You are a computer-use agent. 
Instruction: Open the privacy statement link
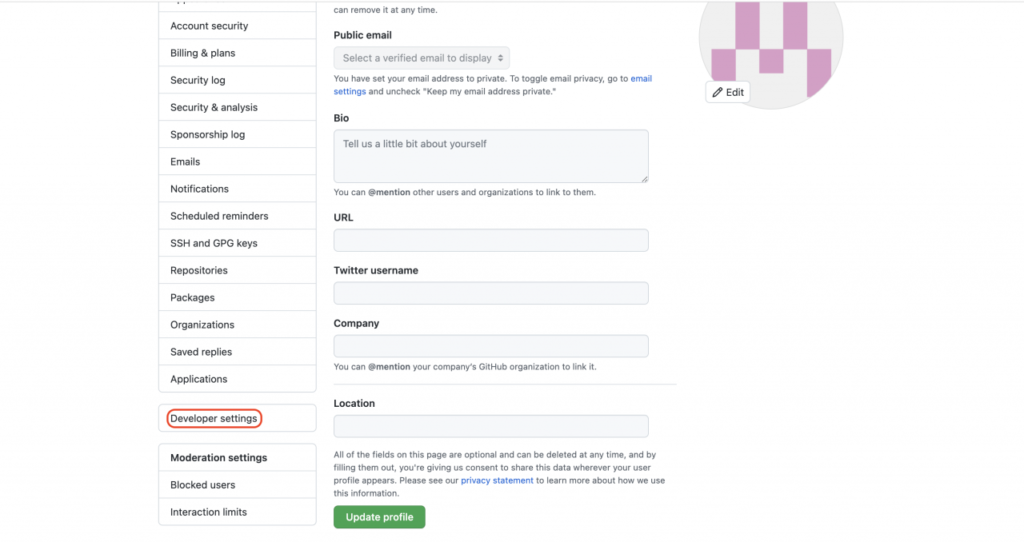(497, 481)
